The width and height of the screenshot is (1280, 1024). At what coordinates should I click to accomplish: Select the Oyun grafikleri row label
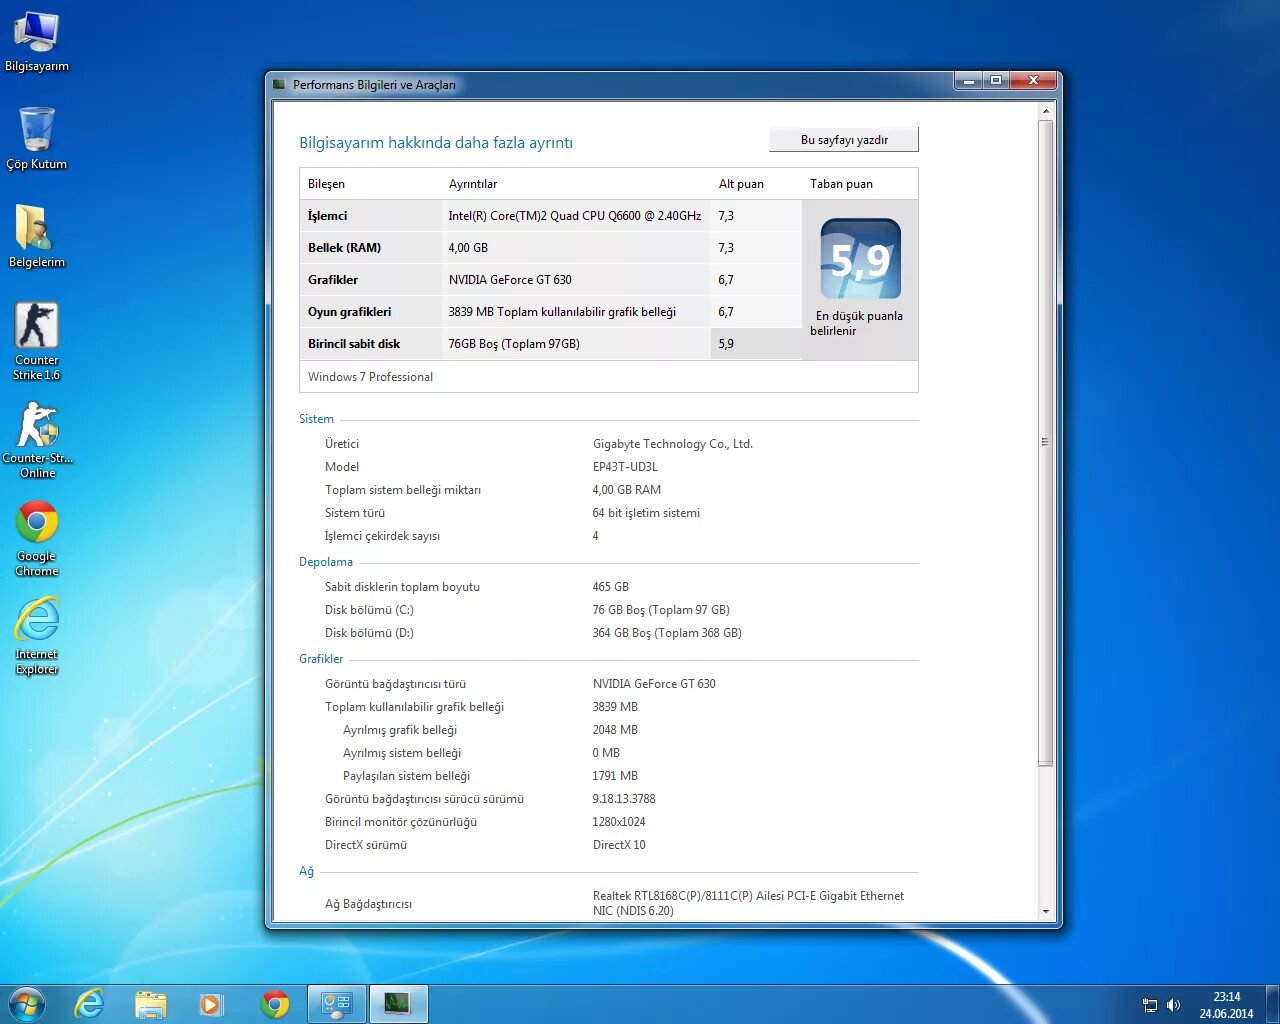349,312
